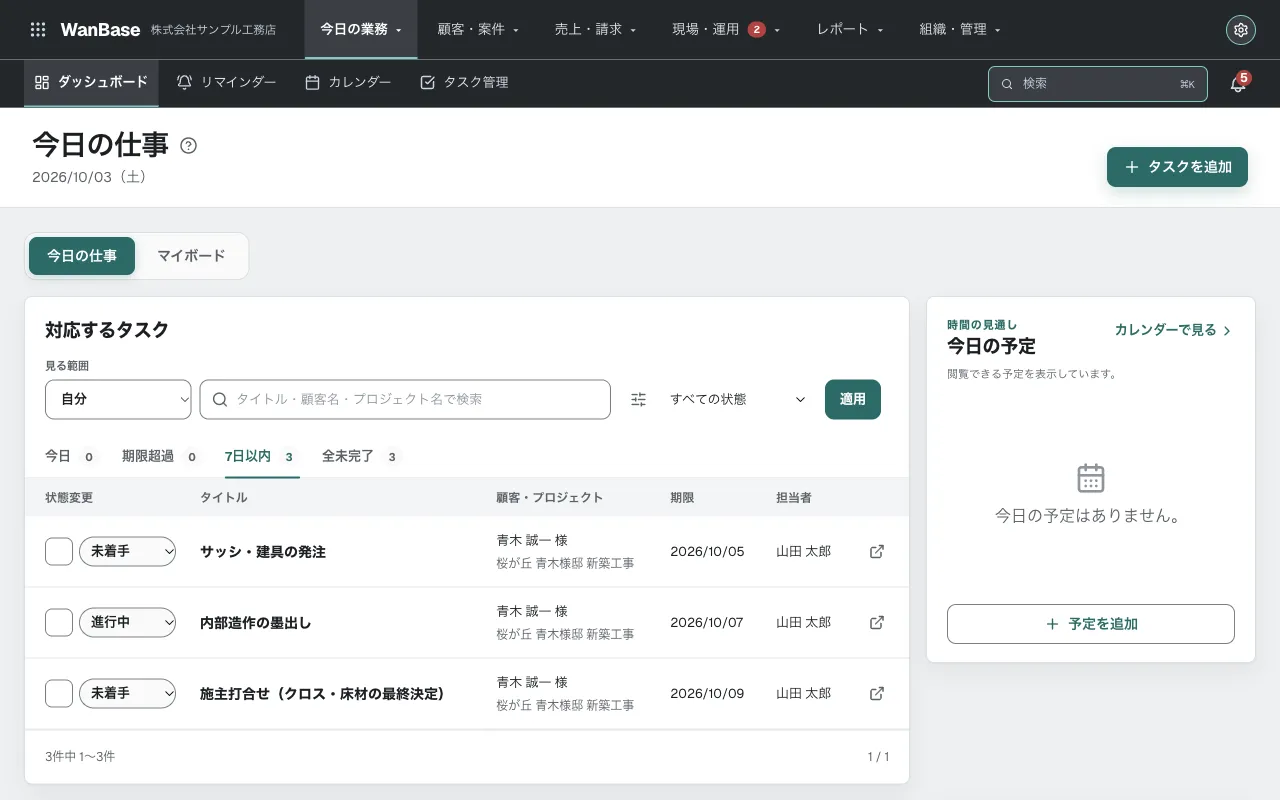
Task: Tick the checkbox for サッシ・建具の発注
Action: point(59,551)
